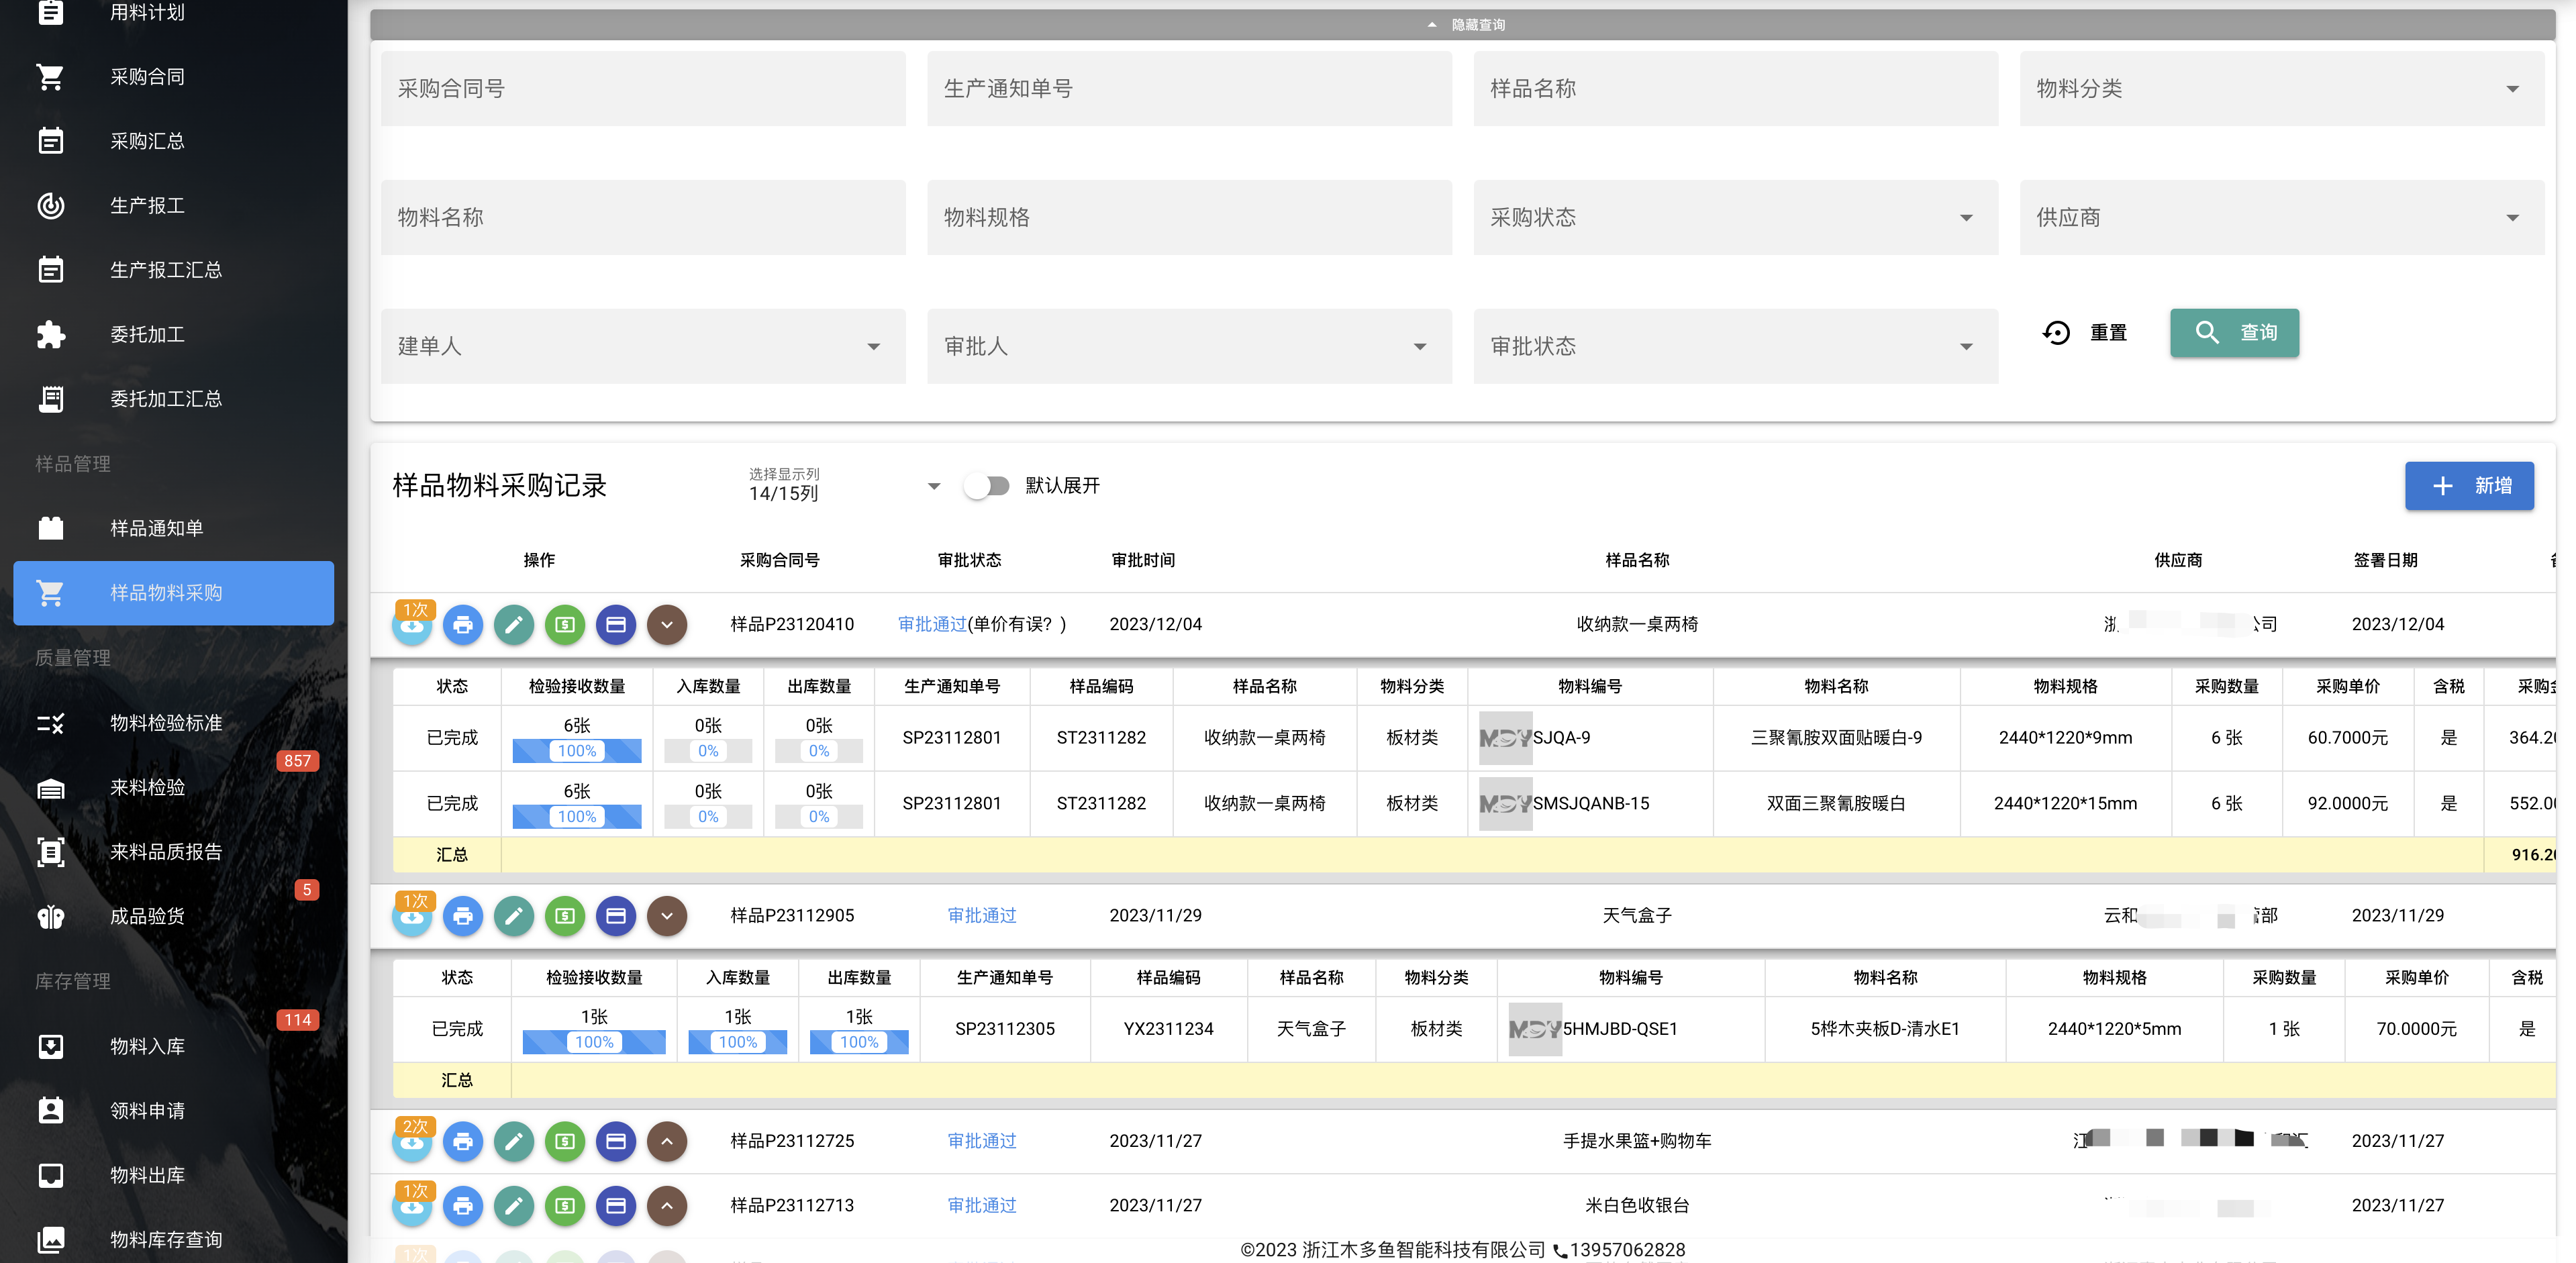Screen dimensions: 2576x1263
Task: Click the 查询 search button
Action: [2234, 333]
